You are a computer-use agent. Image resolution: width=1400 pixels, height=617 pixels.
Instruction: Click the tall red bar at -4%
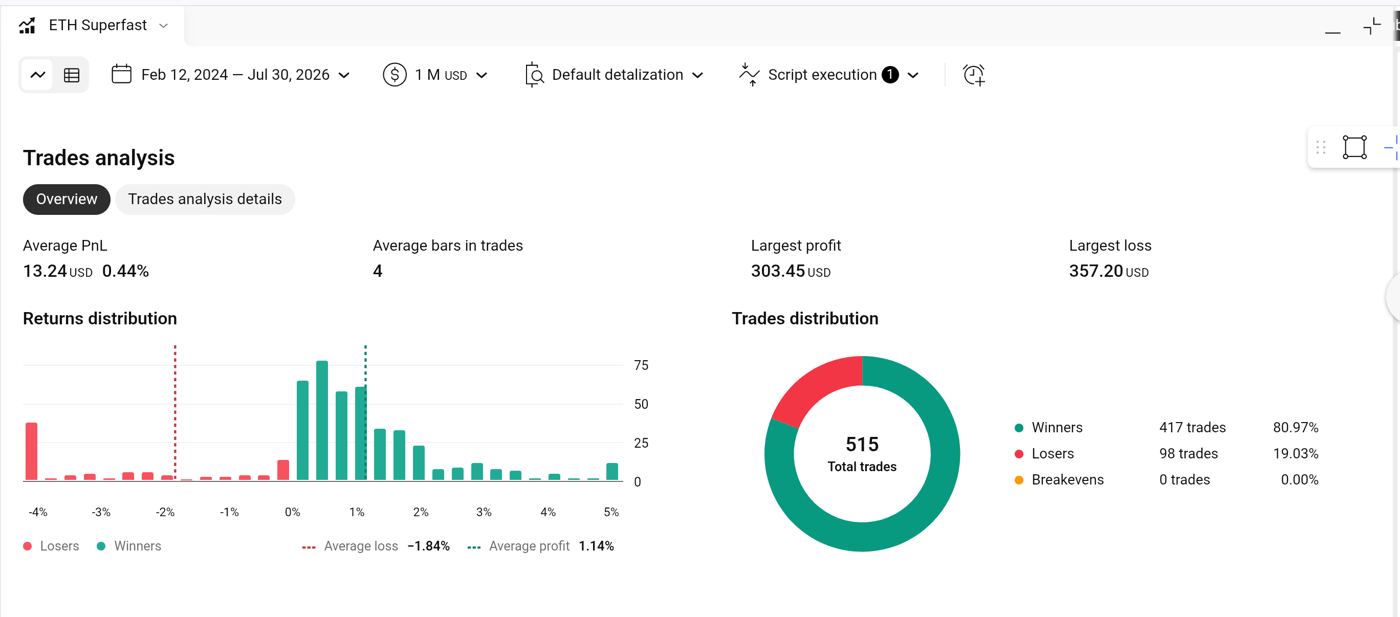tap(31, 451)
